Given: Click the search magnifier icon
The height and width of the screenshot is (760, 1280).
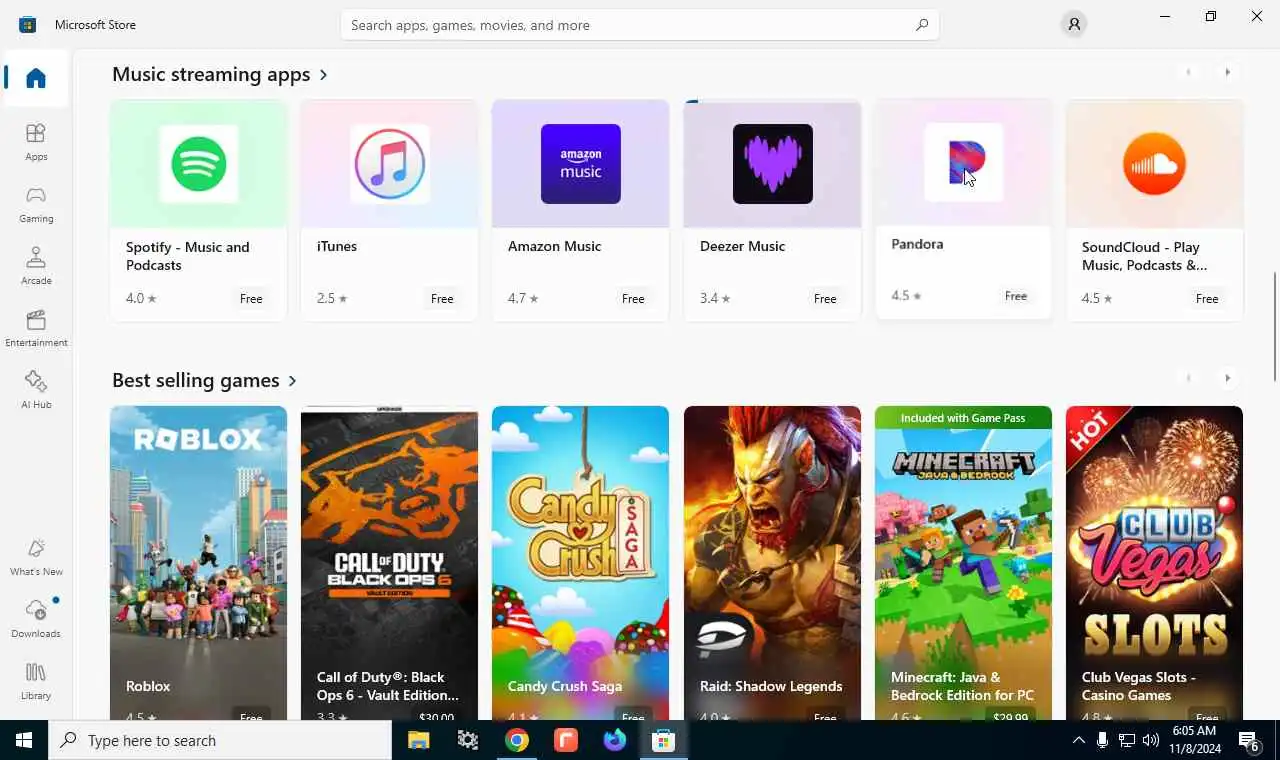Looking at the screenshot, I should click(922, 25).
